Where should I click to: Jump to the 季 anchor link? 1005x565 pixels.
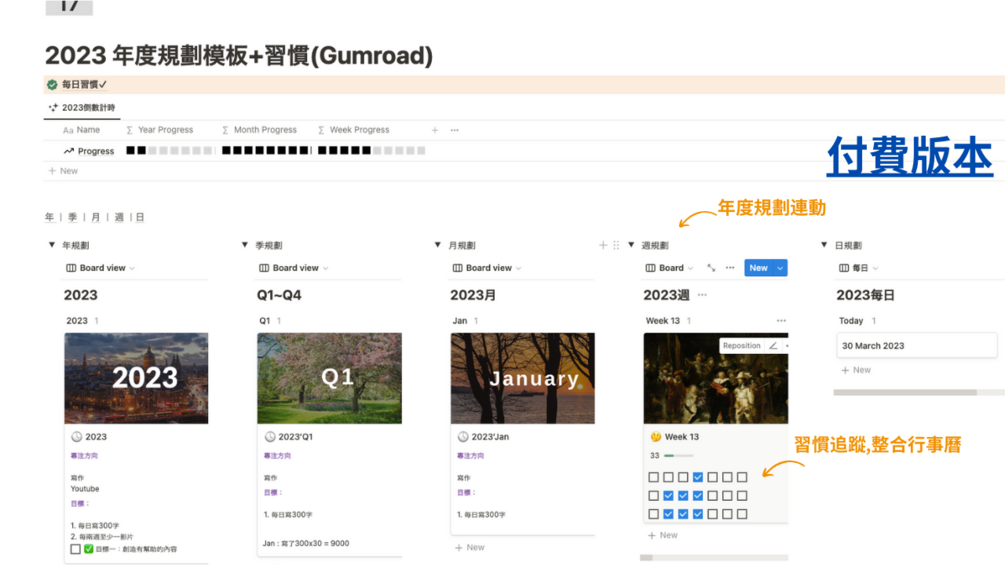click(x=72, y=217)
